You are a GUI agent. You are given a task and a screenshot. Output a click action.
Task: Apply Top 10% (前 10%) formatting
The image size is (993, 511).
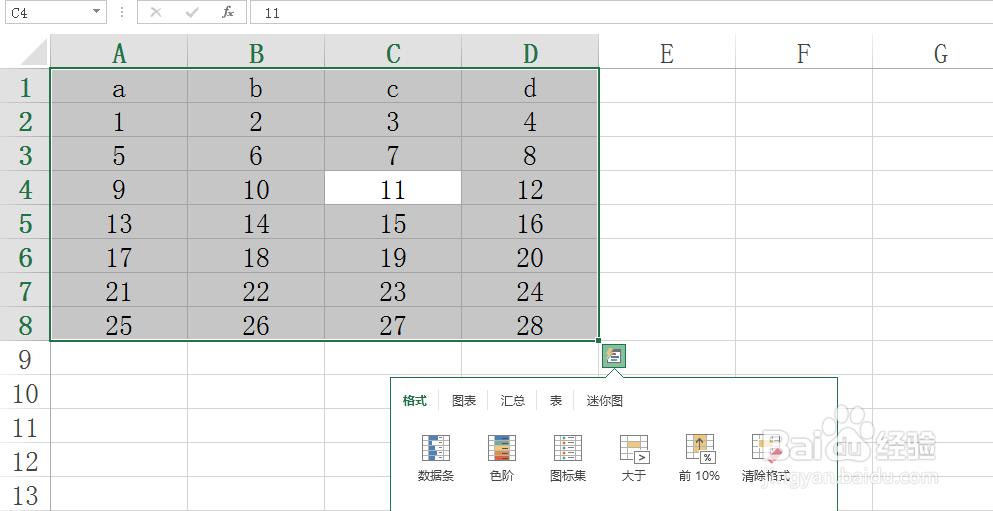pyautogui.click(x=700, y=458)
